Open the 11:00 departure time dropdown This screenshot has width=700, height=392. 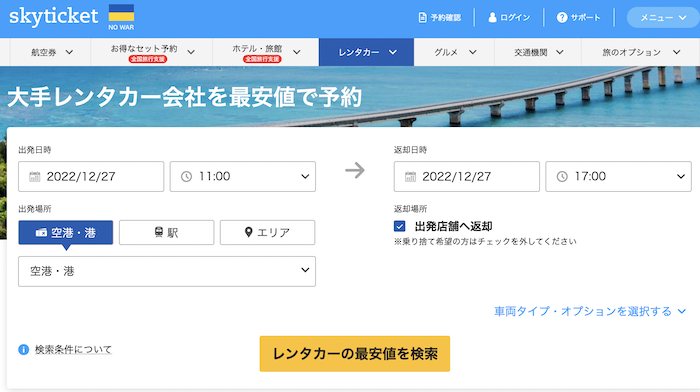pyautogui.click(x=243, y=176)
